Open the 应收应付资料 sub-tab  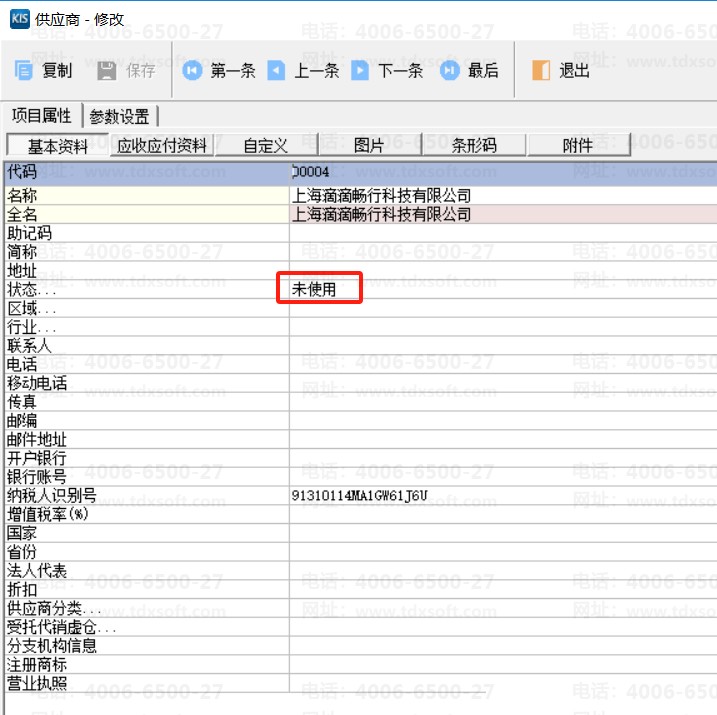click(x=162, y=146)
